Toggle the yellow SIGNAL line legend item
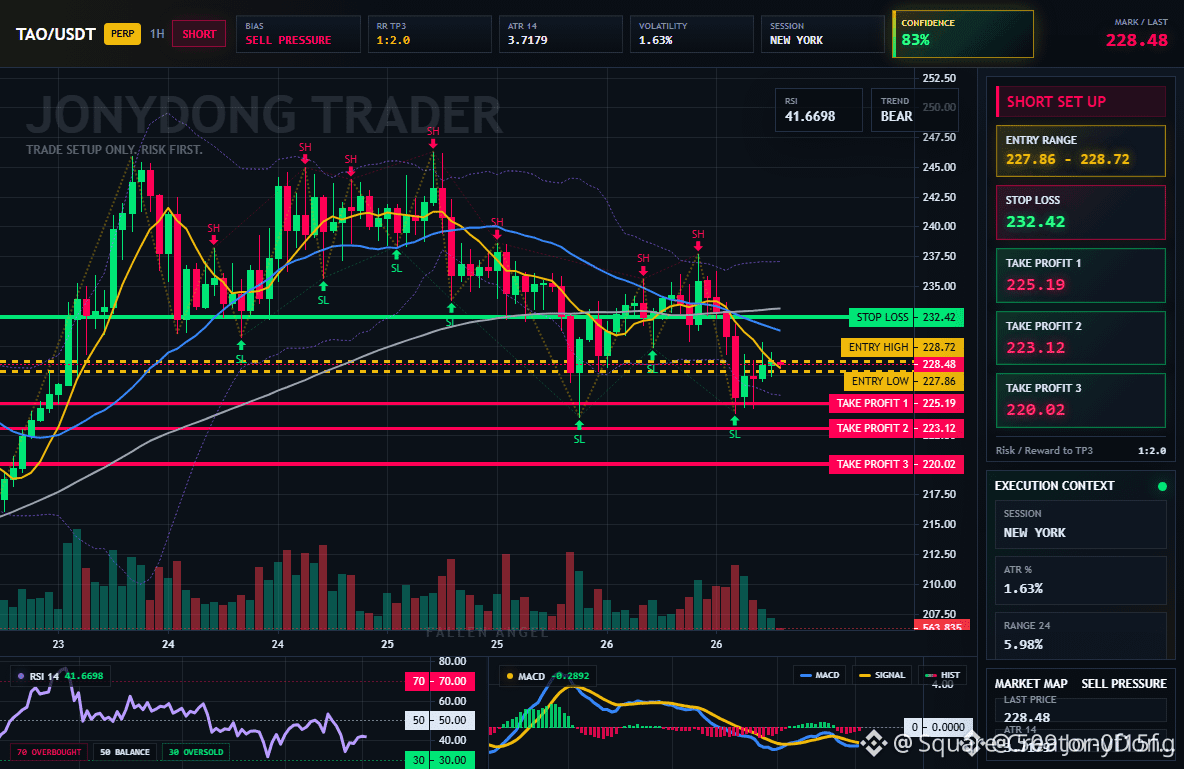Image resolution: width=1184 pixels, height=769 pixels. pyautogui.click(x=882, y=675)
